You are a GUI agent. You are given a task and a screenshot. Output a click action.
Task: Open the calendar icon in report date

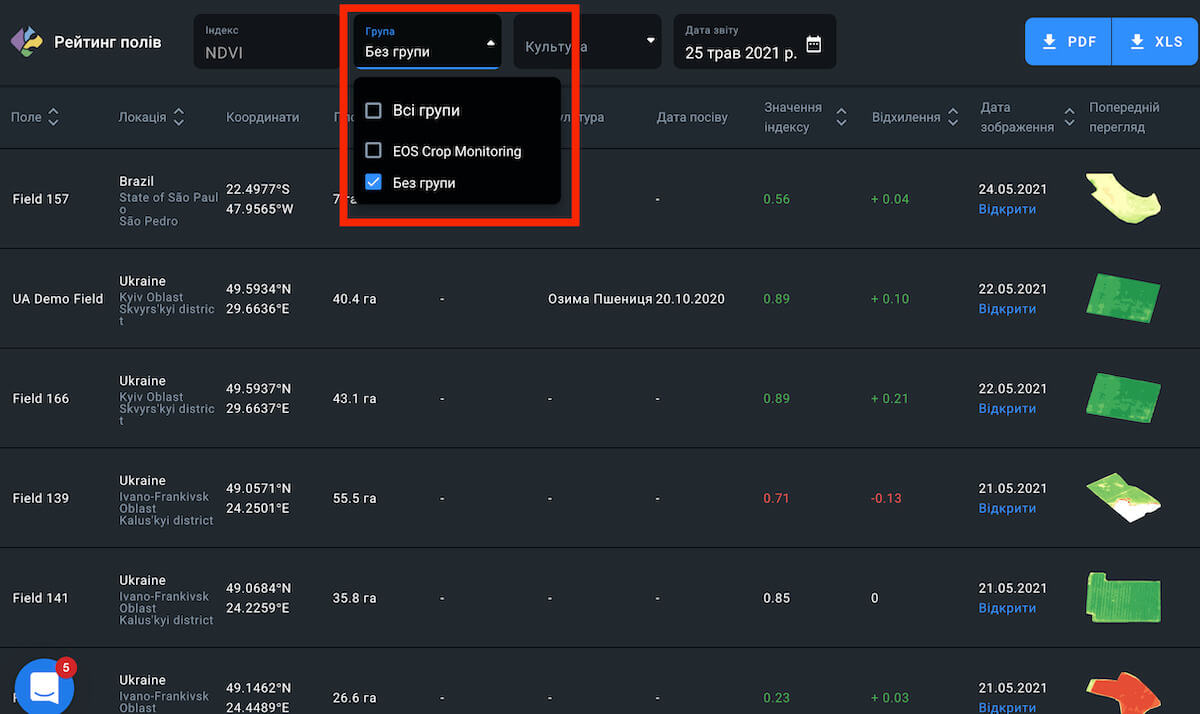click(814, 44)
